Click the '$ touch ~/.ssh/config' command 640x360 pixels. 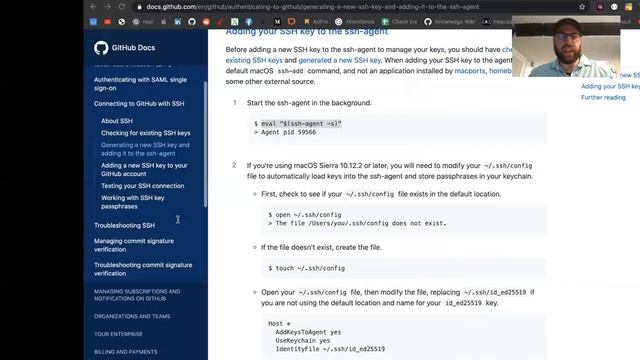307,268
